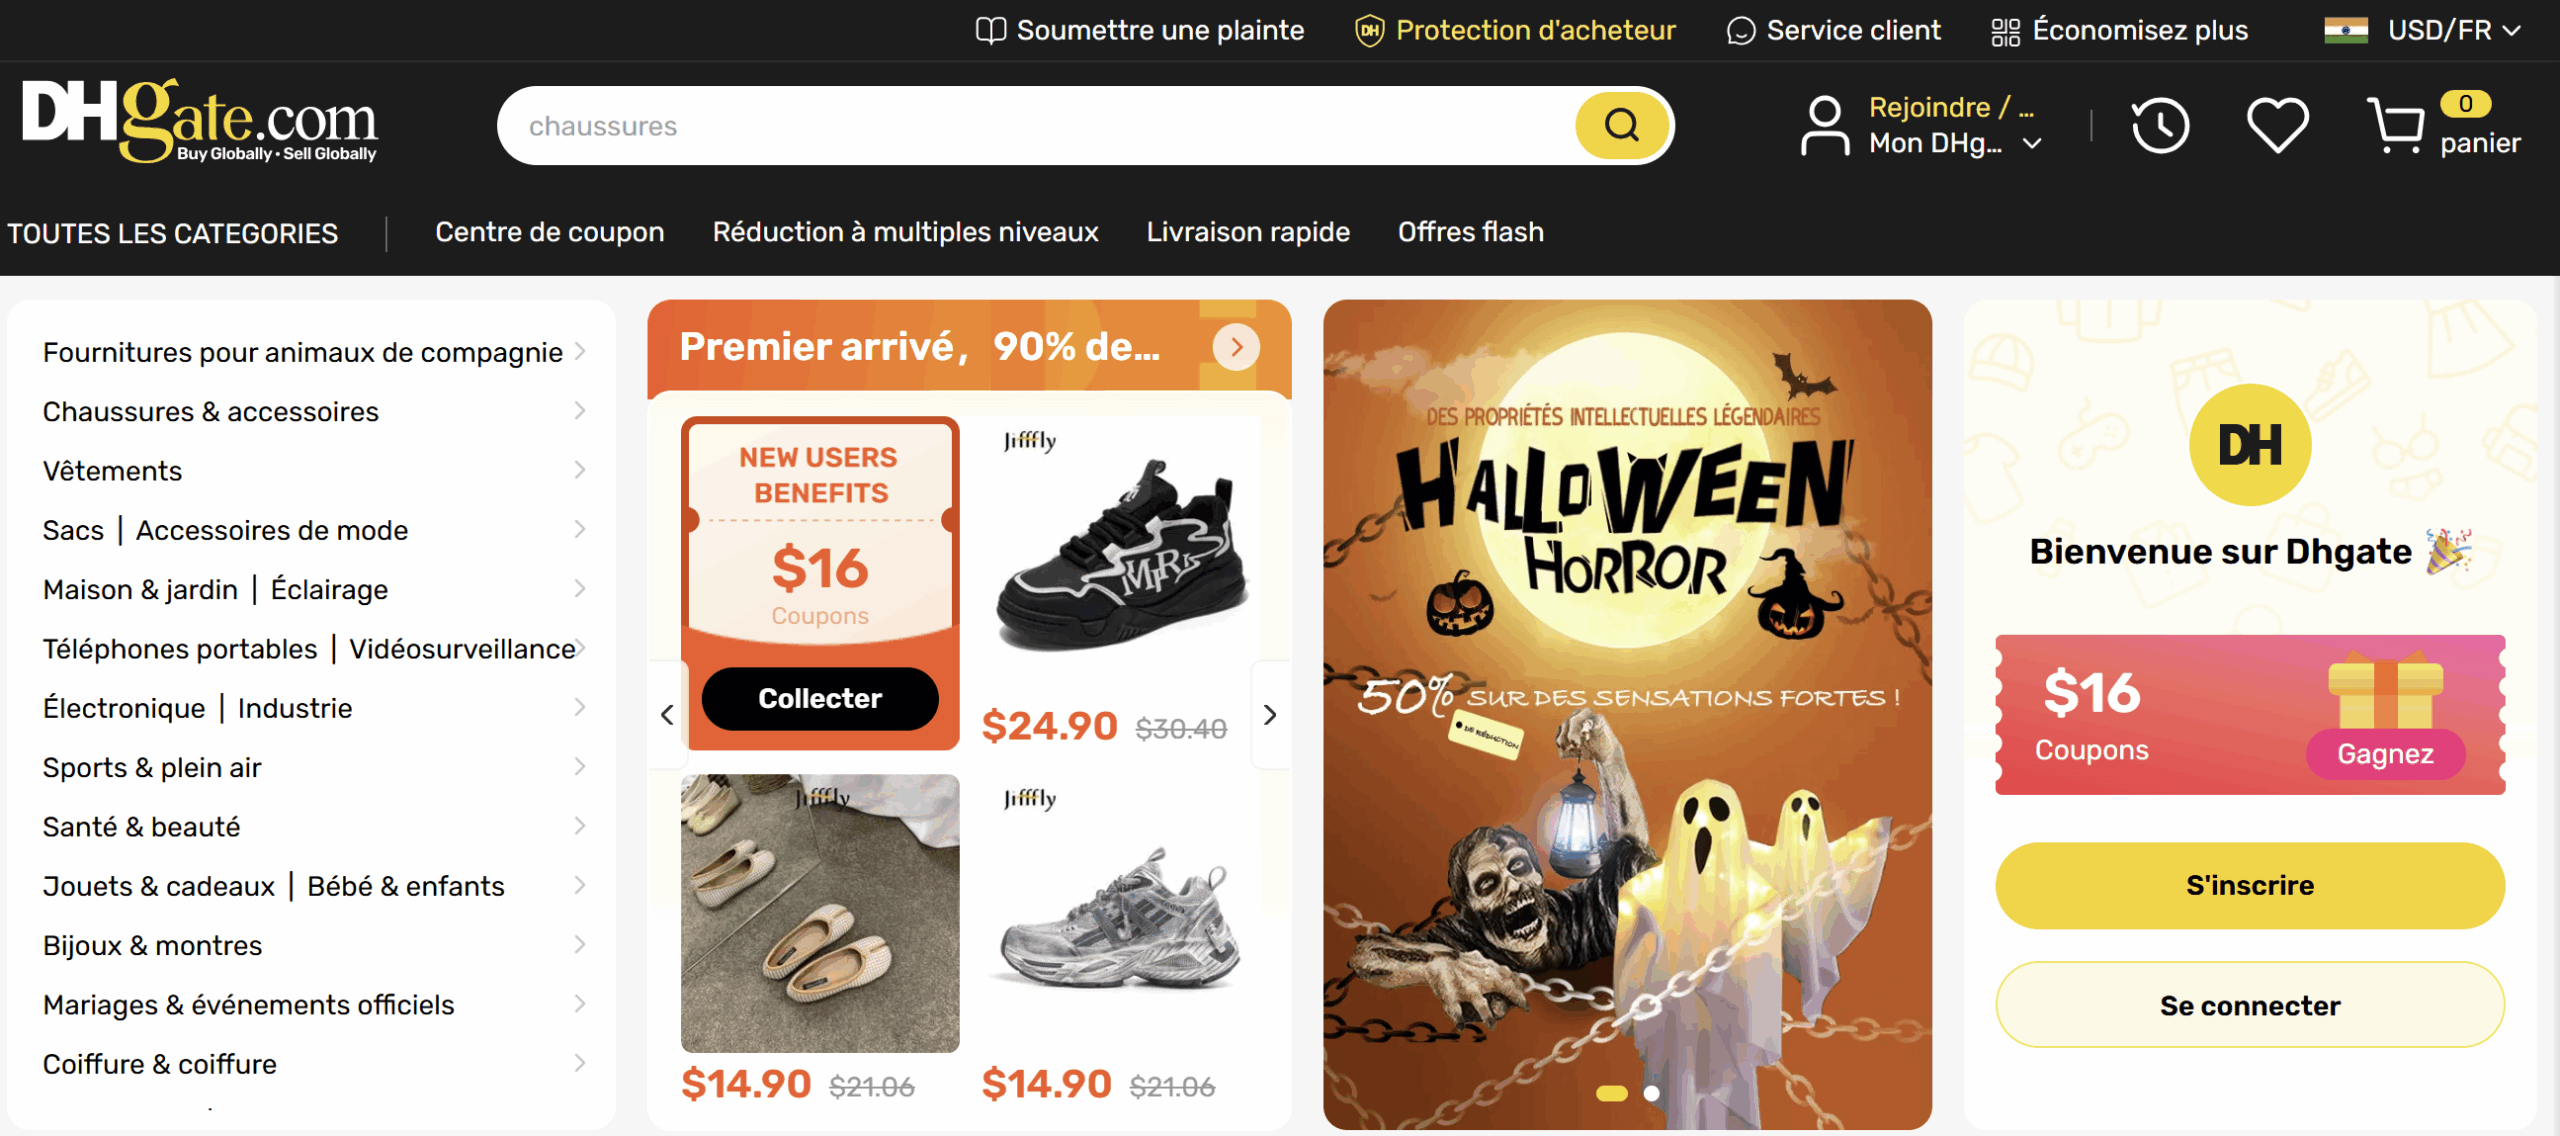This screenshot has width=2560, height=1136.
Task: Open Centre de coupon menu item
Action: pos(549,232)
